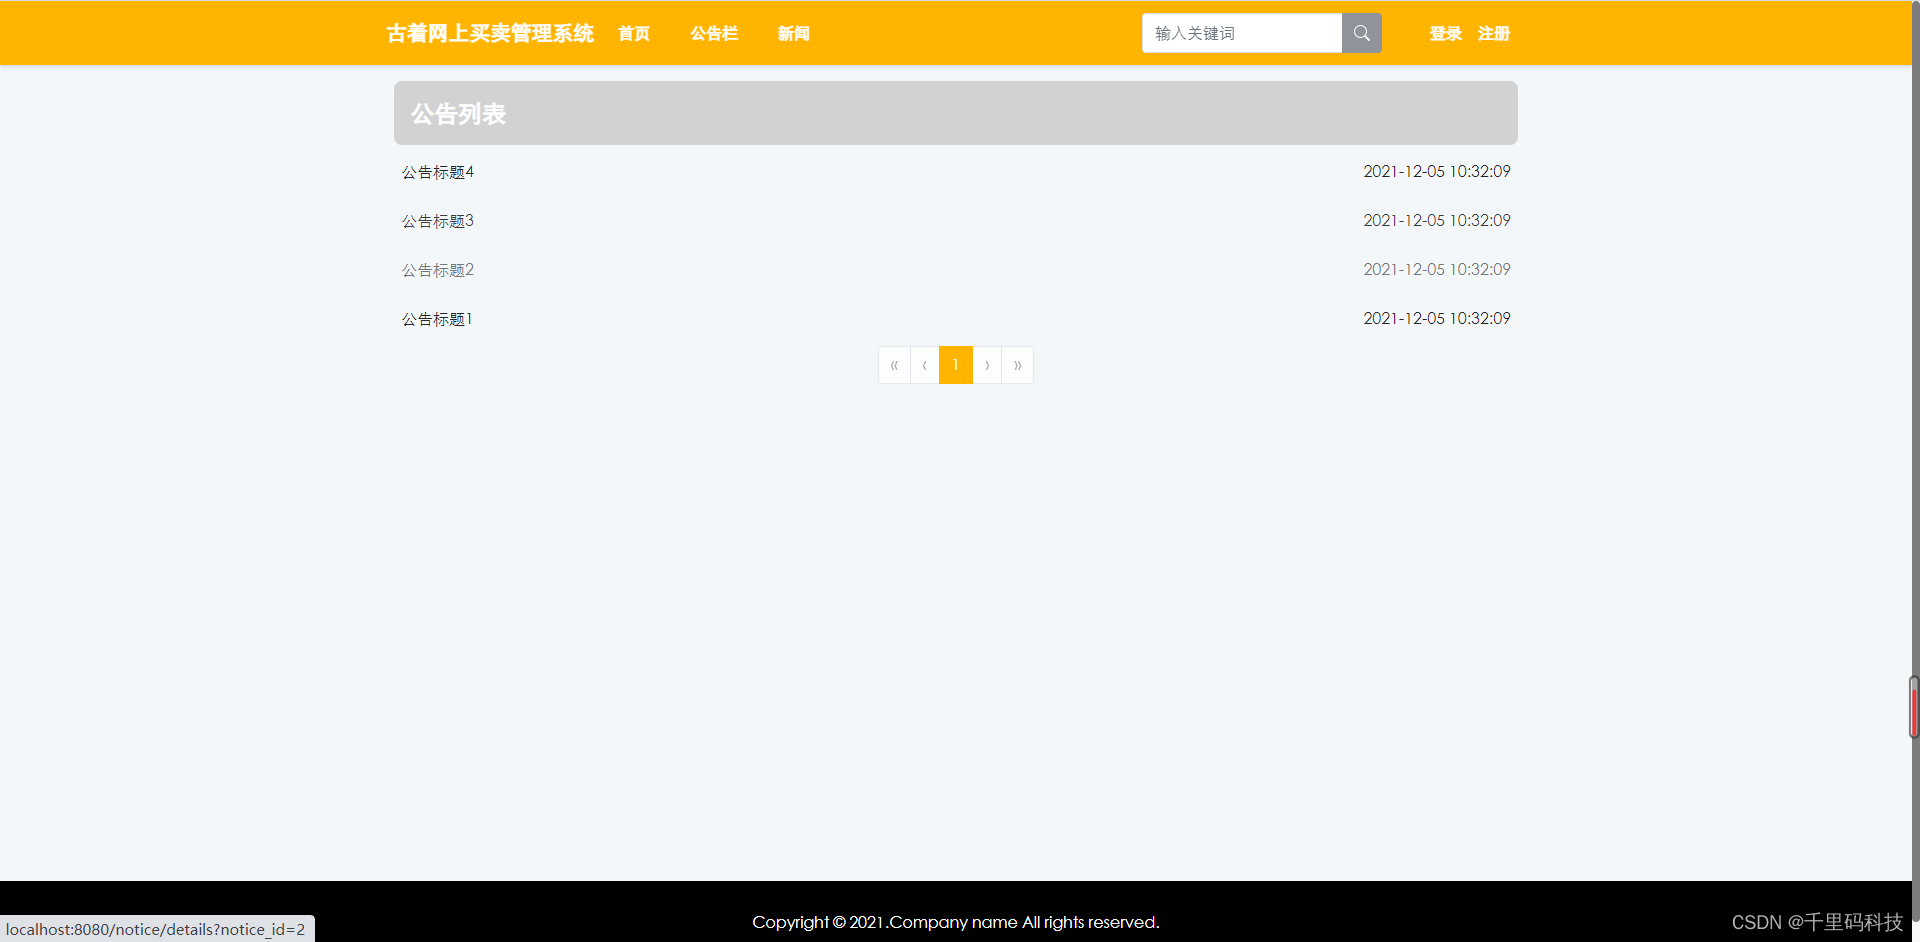This screenshot has width=1920, height=942.
Task: Open notice 公告标题1
Action: pos(437,319)
